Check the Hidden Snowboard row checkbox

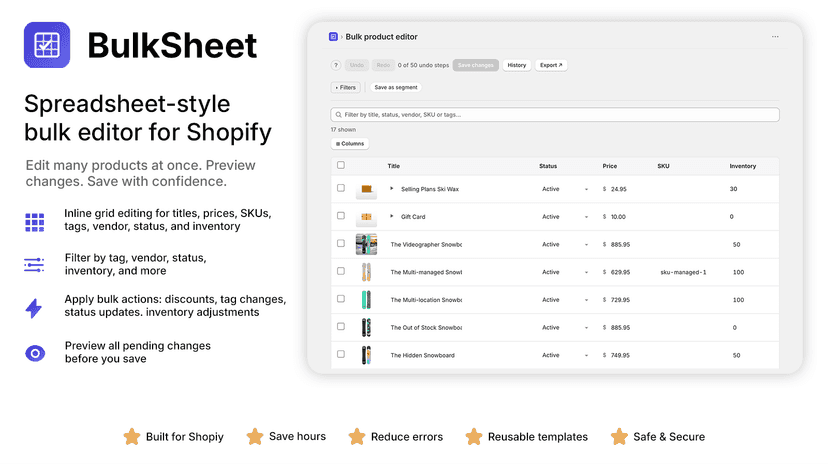[341, 354]
